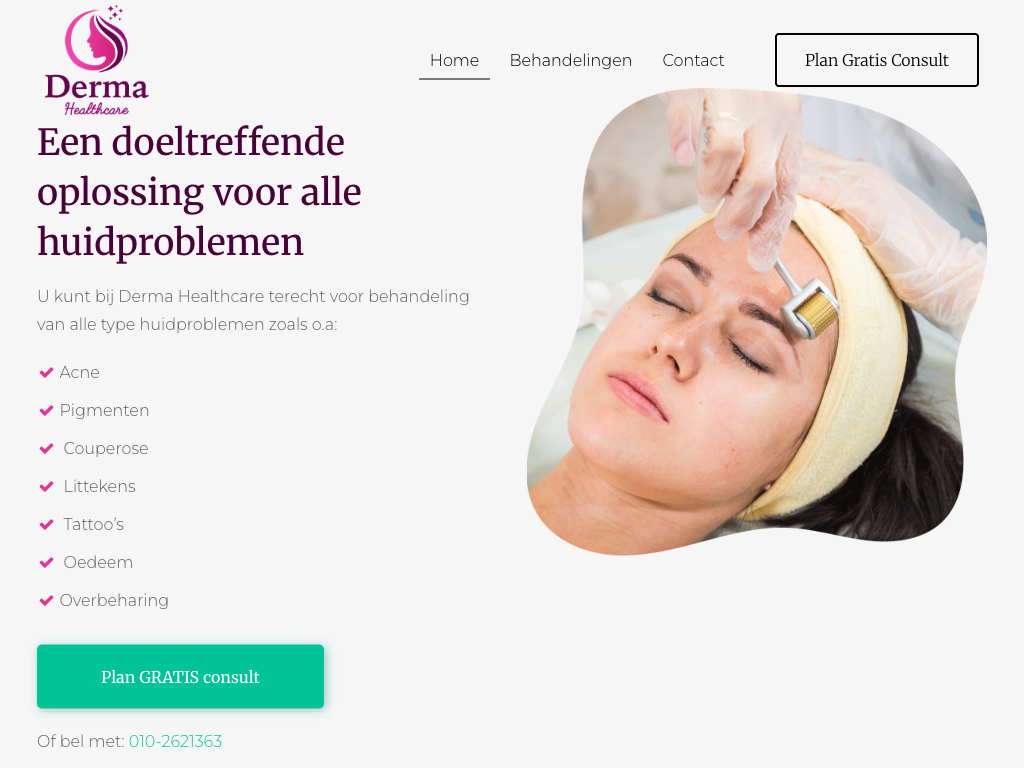Image resolution: width=1024 pixels, height=768 pixels.
Task: Call the phone number 010-2621363 link
Action: [175, 741]
